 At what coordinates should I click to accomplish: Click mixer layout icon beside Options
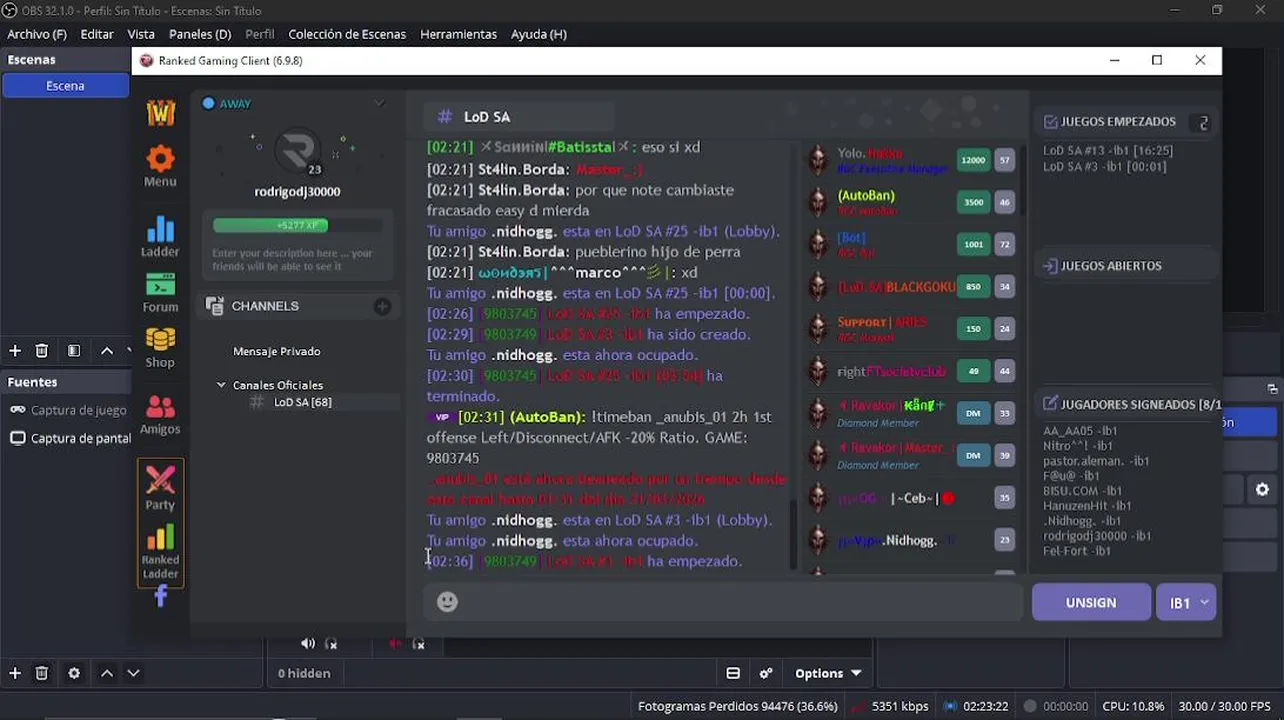coord(733,673)
